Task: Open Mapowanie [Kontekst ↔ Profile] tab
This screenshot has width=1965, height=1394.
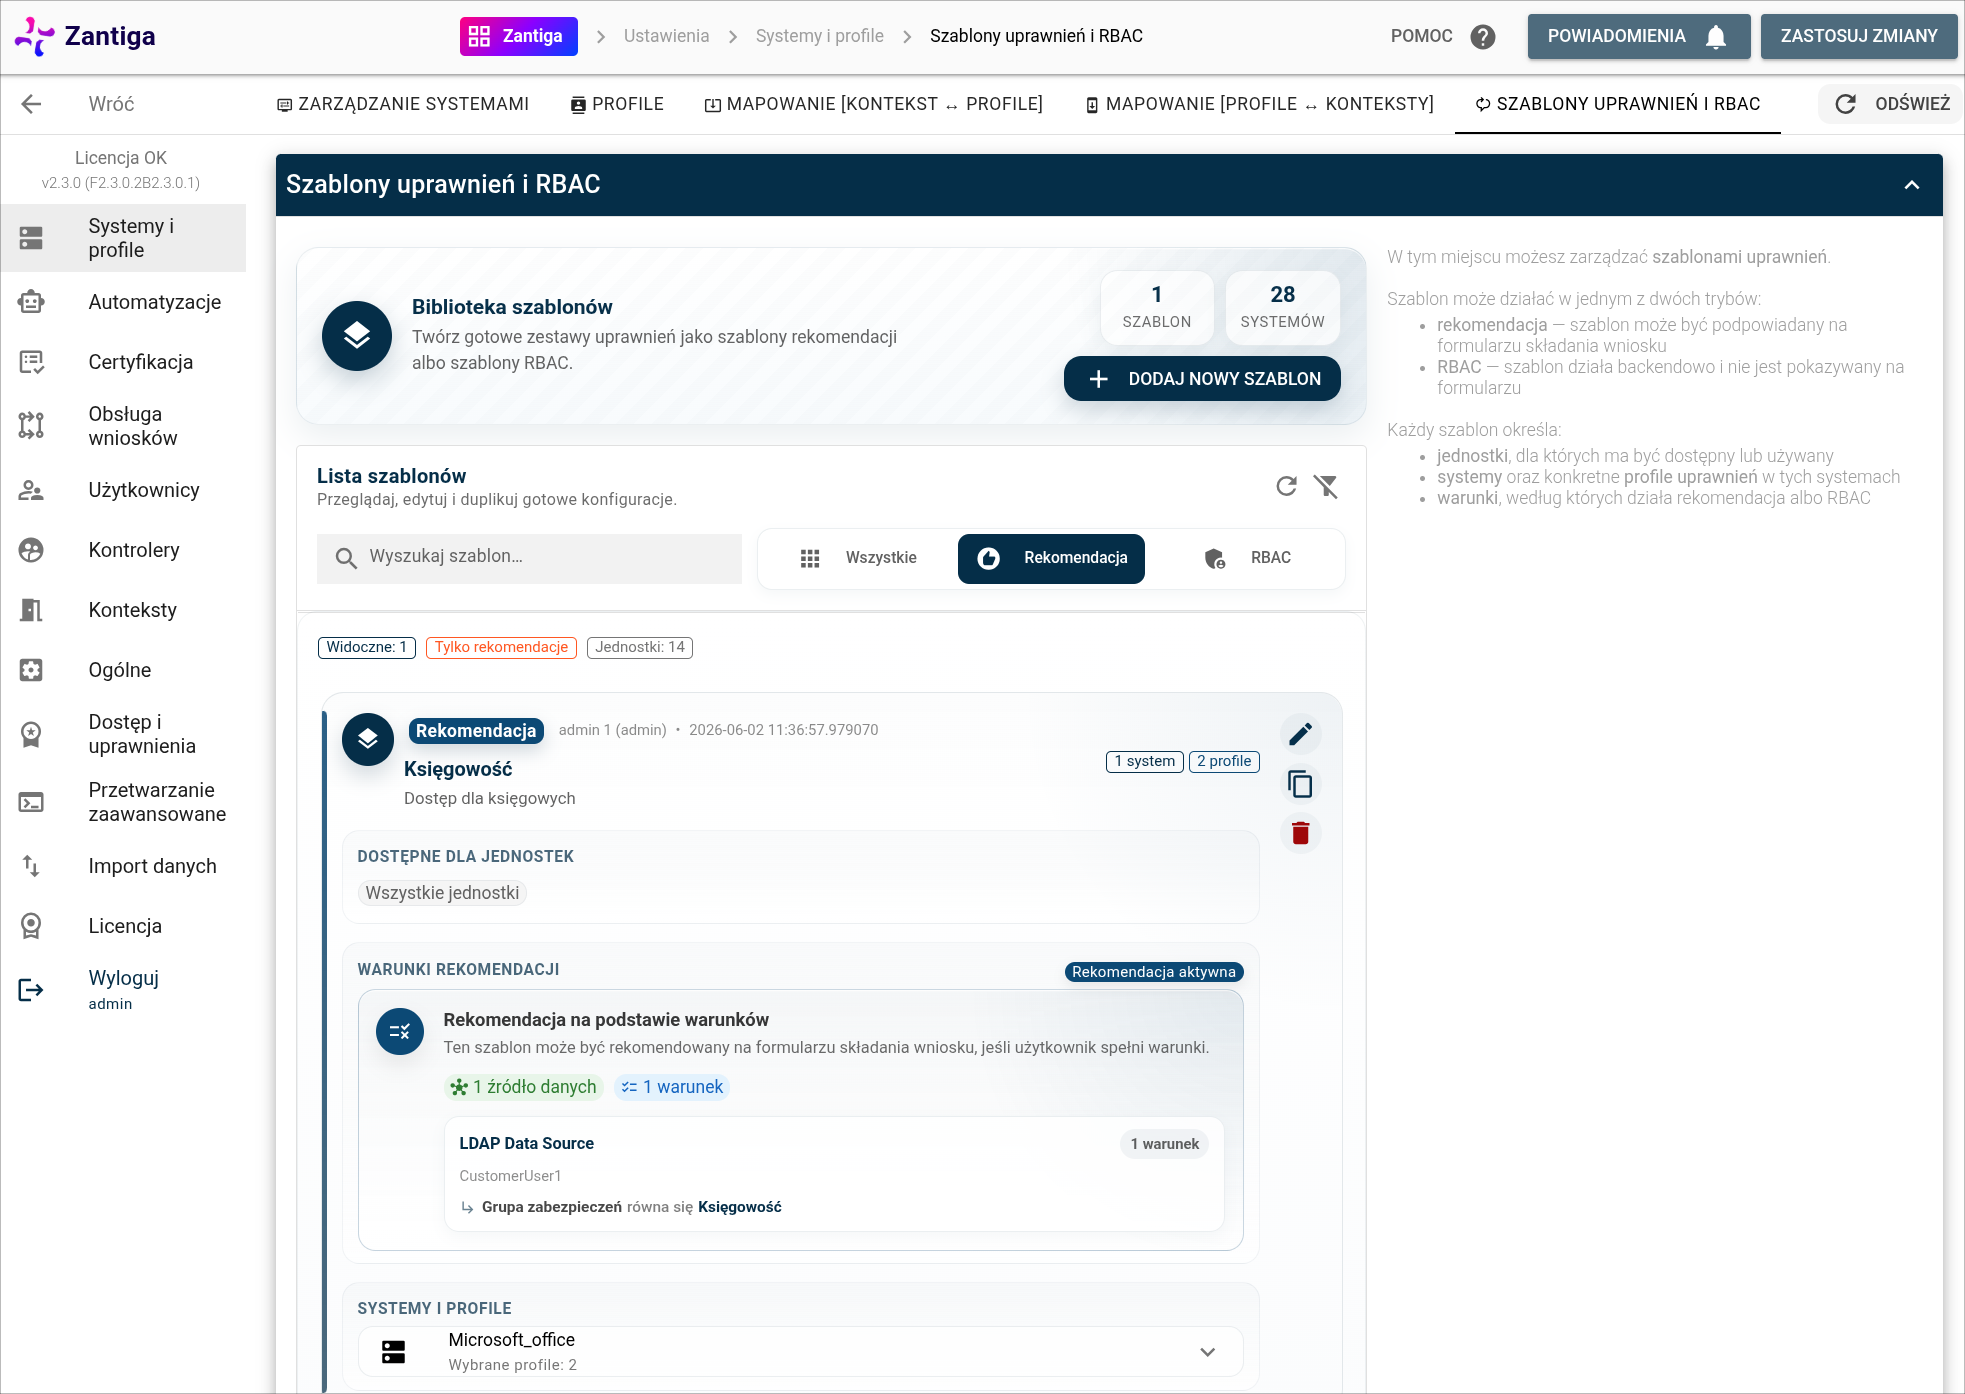Action: [874, 104]
